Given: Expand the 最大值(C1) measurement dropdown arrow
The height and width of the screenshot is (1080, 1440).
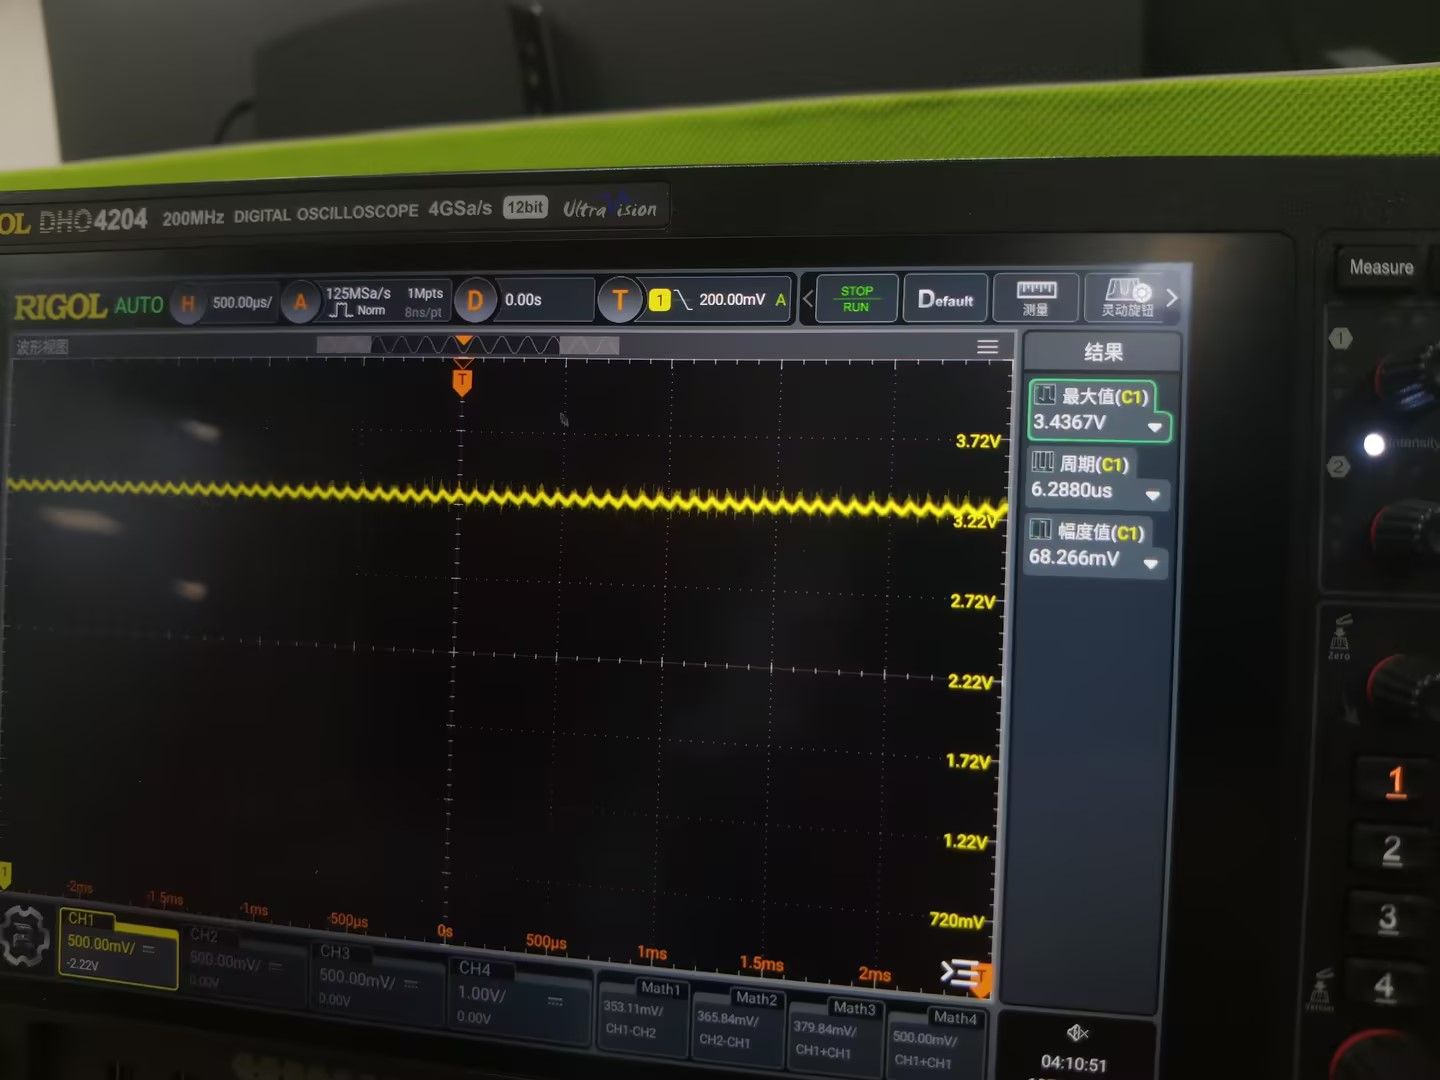Looking at the screenshot, I should pos(1155,427).
